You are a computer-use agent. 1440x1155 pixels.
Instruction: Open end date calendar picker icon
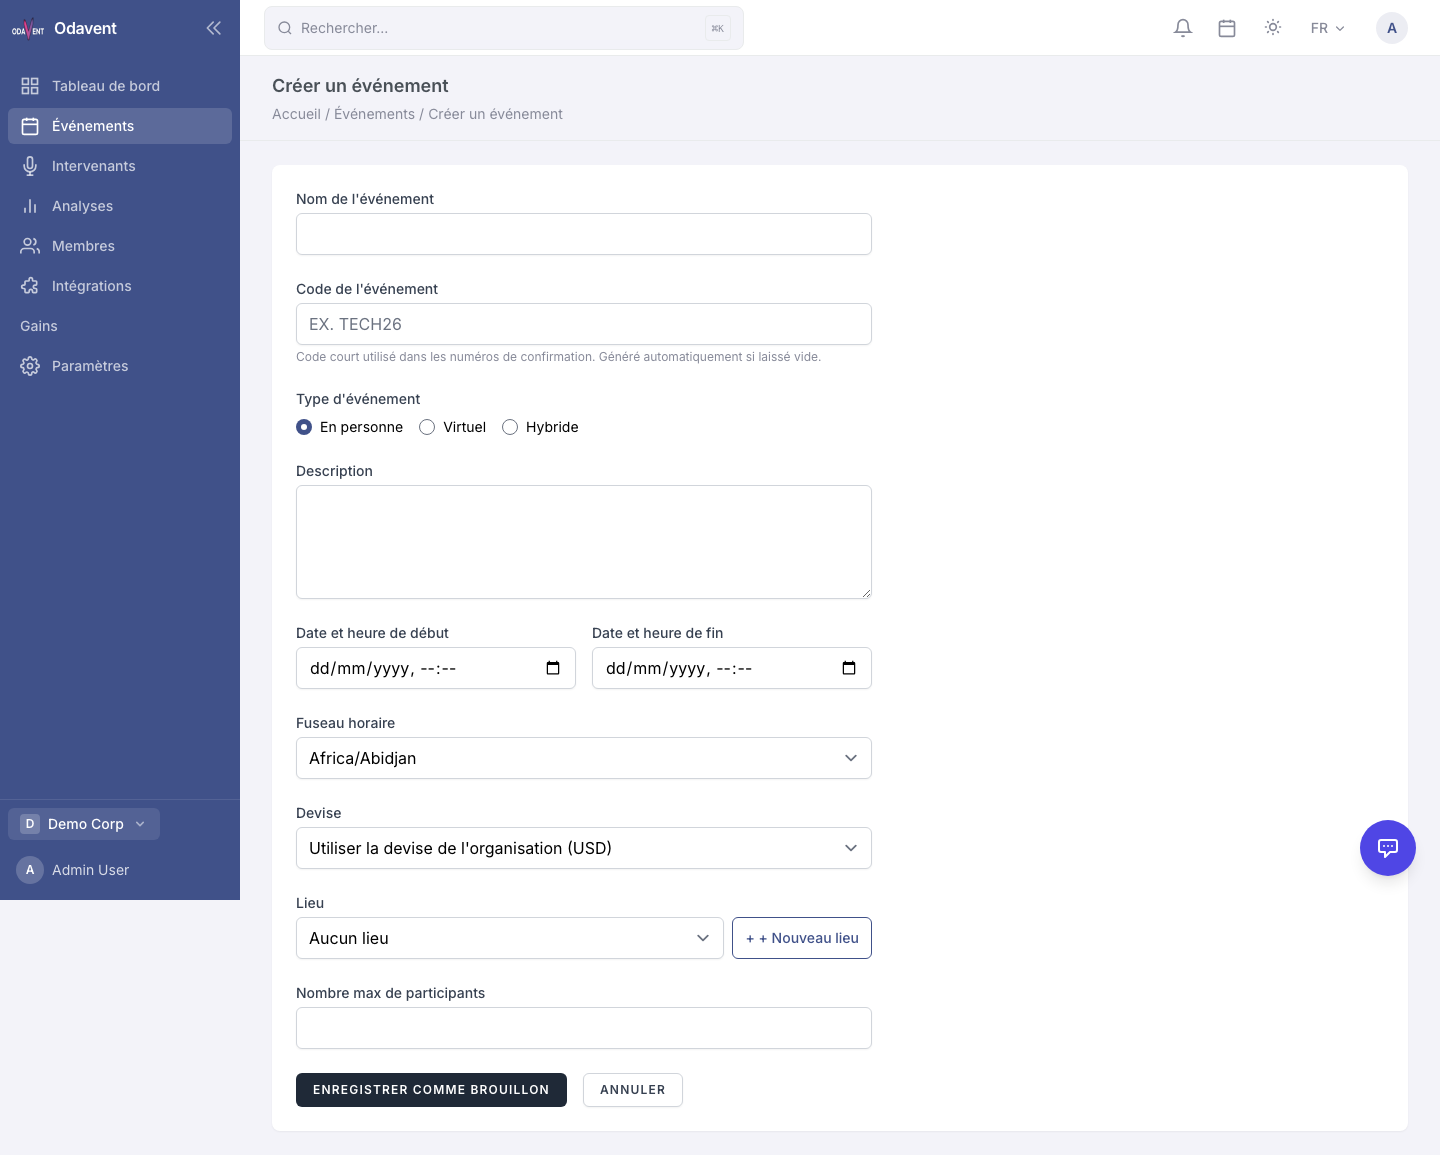point(849,668)
